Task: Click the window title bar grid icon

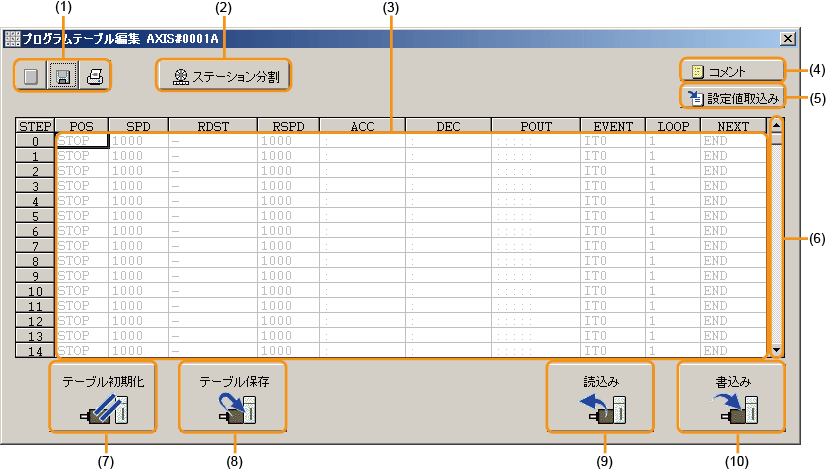Action: tap(12, 38)
